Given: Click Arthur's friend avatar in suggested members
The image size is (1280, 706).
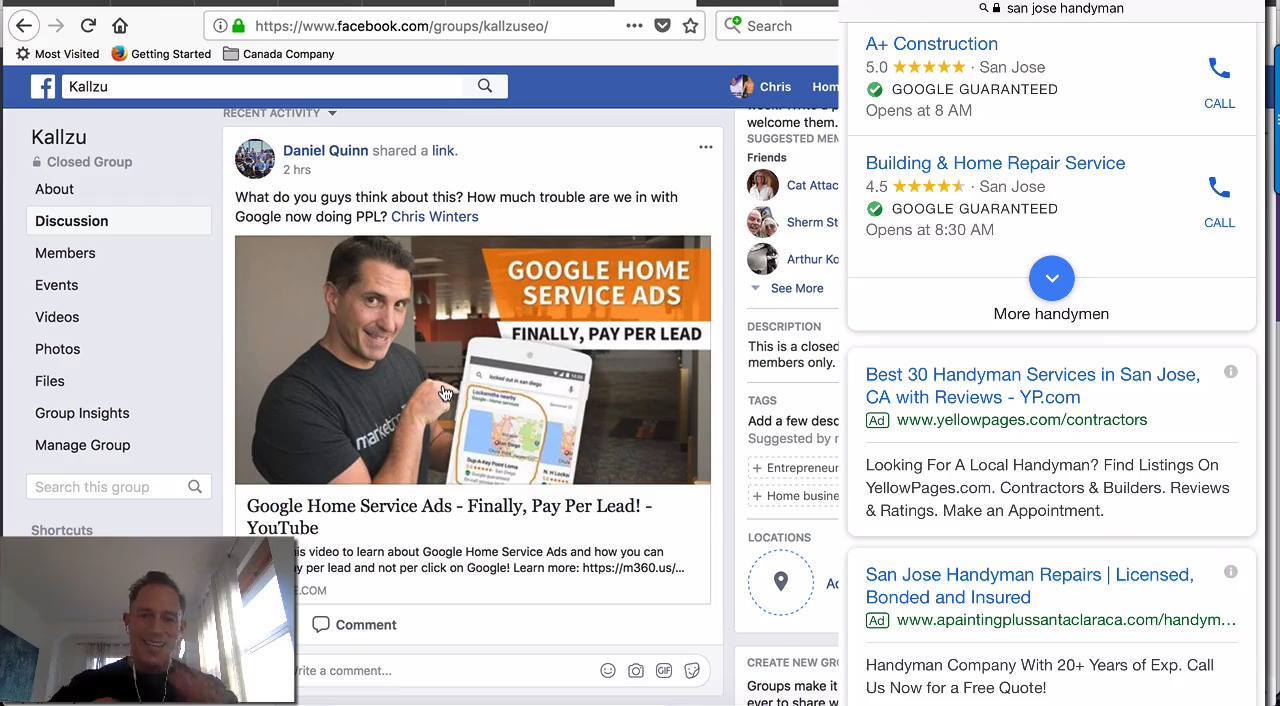Looking at the screenshot, I should point(763,259).
